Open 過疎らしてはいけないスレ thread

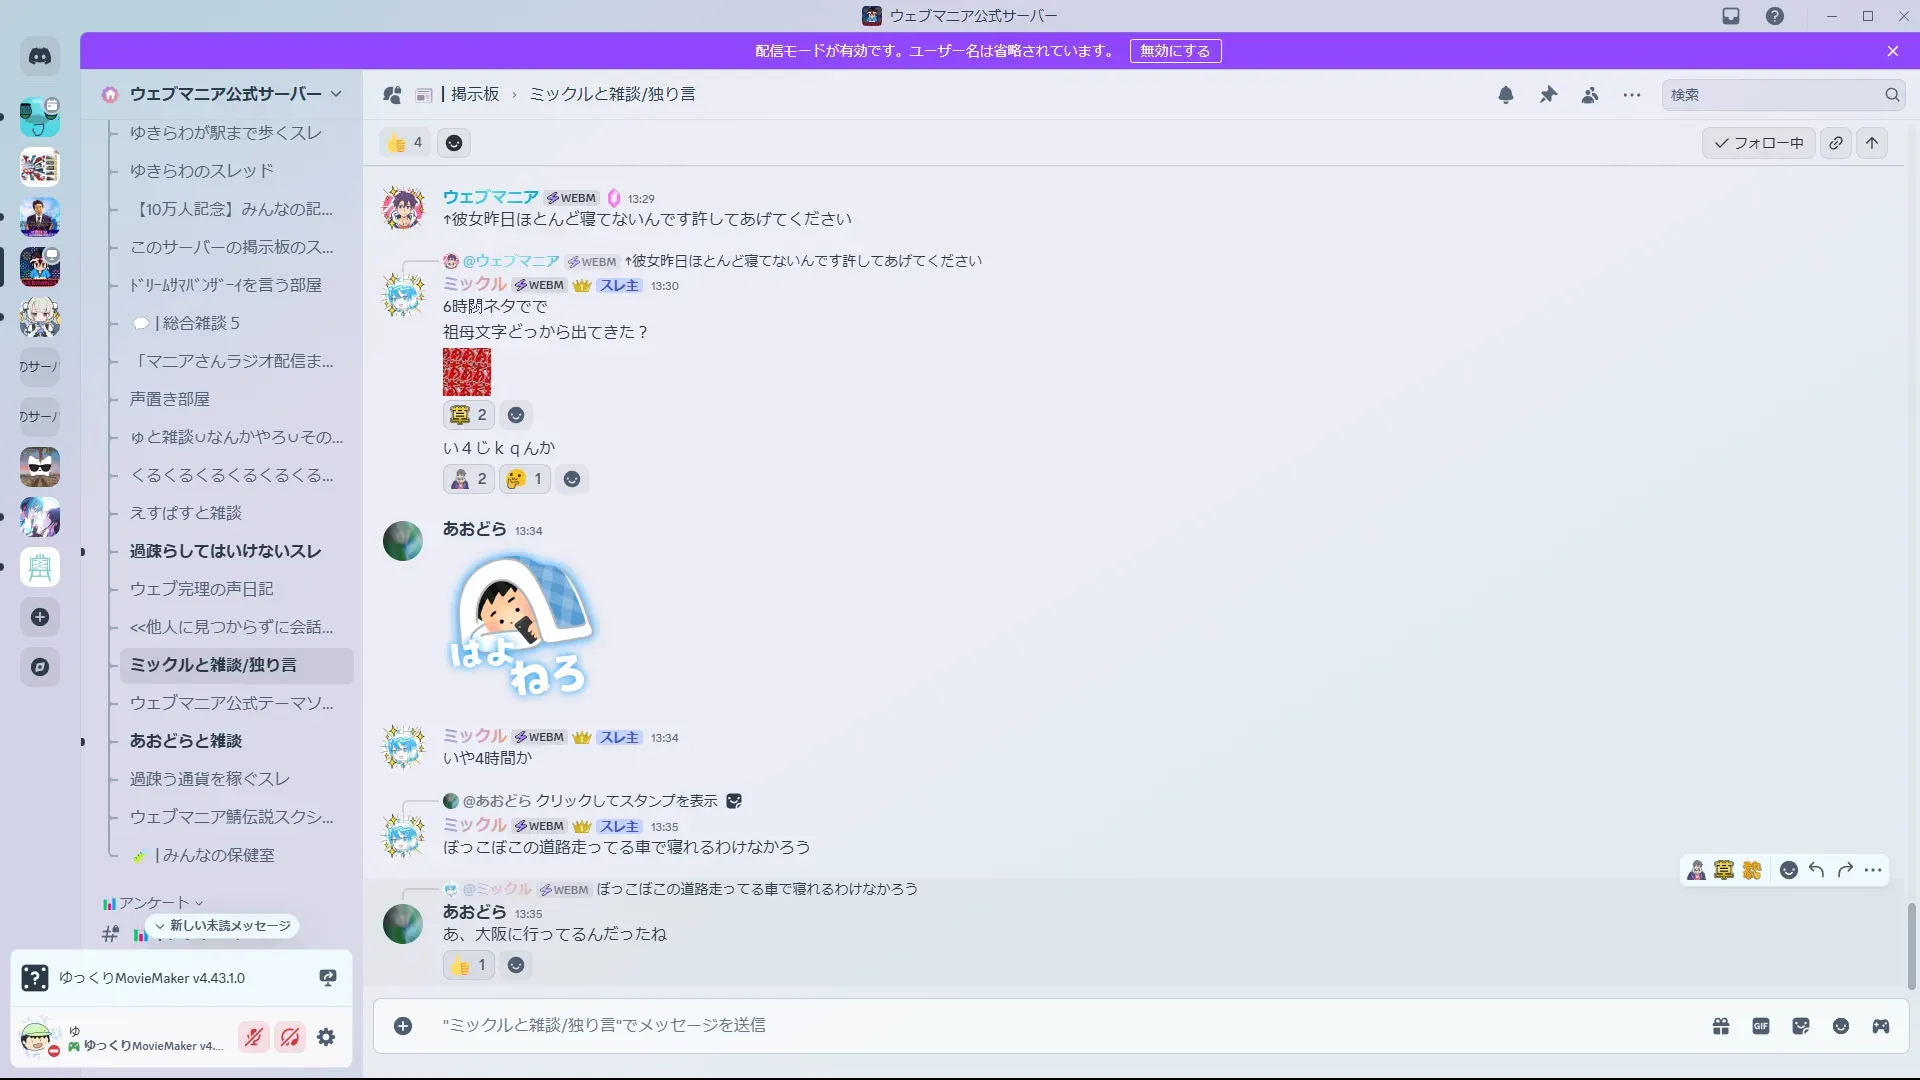225,551
